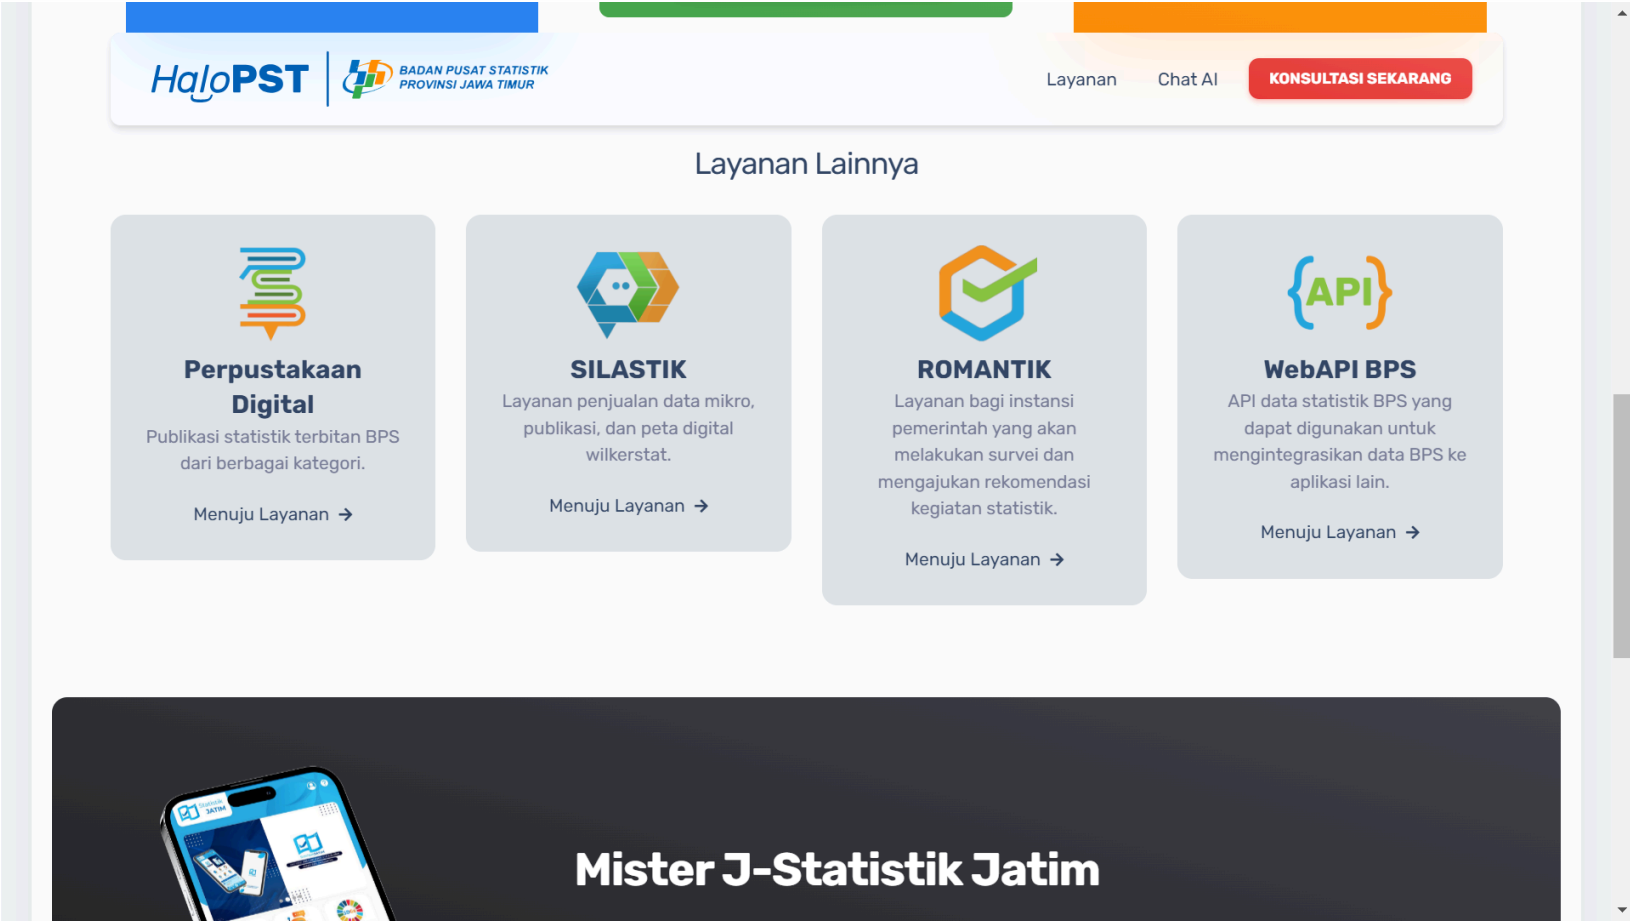Click the HaloPST logo
This screenshot has width=1630, height=922.
tap(229, 79)
